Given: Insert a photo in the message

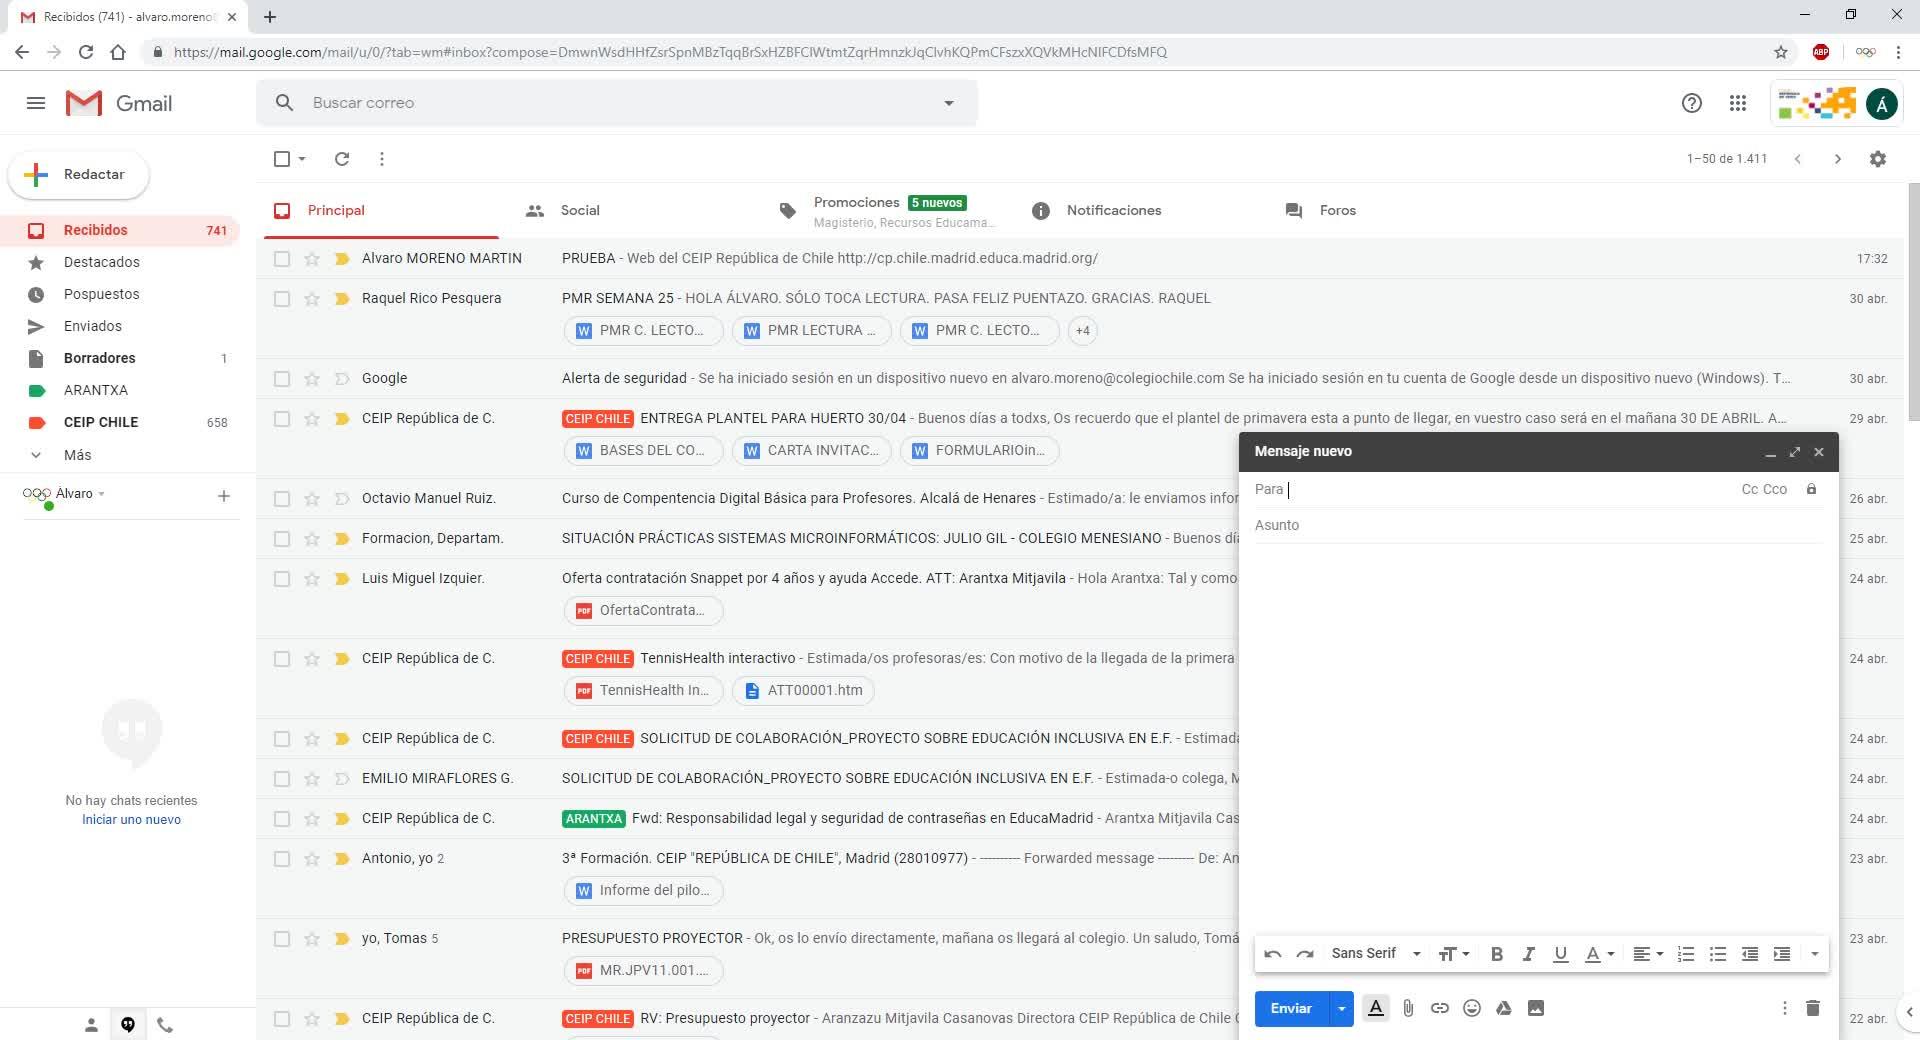Looking at the screenshot, I should [x=1536, y=1008].
